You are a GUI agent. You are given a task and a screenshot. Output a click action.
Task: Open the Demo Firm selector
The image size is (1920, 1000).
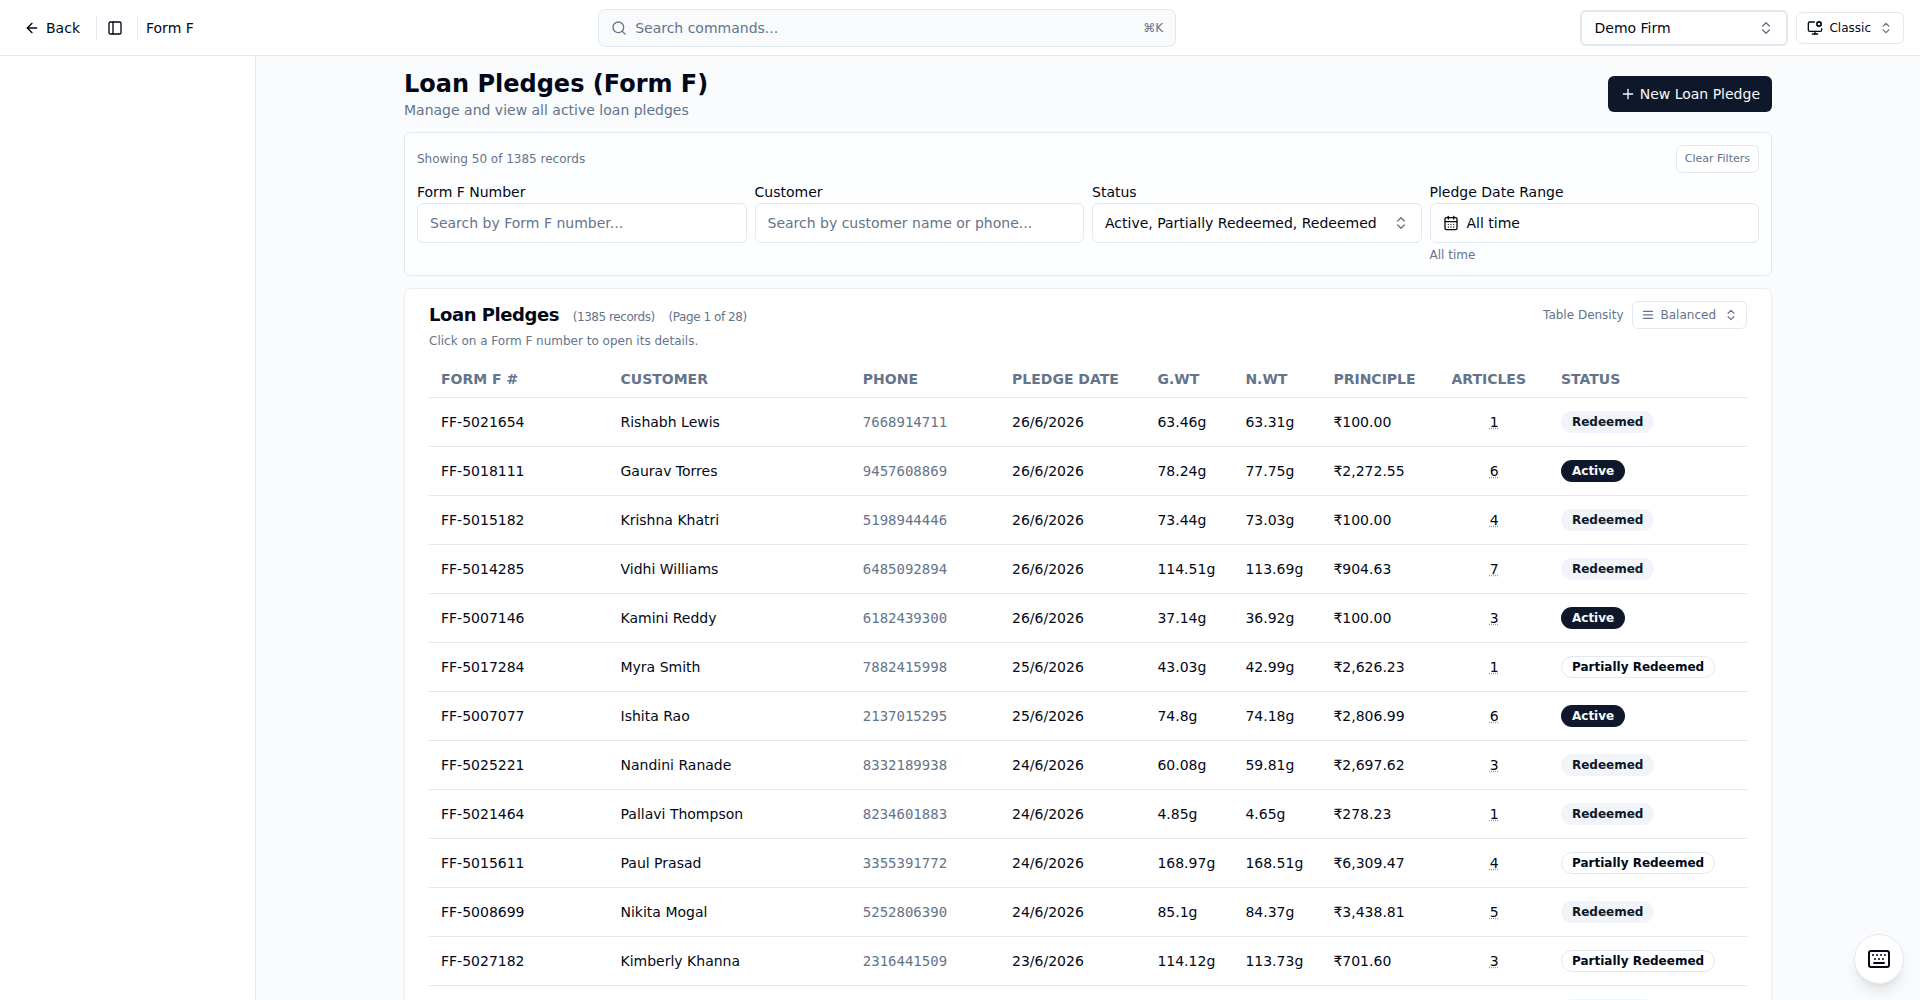point(1683,28)
